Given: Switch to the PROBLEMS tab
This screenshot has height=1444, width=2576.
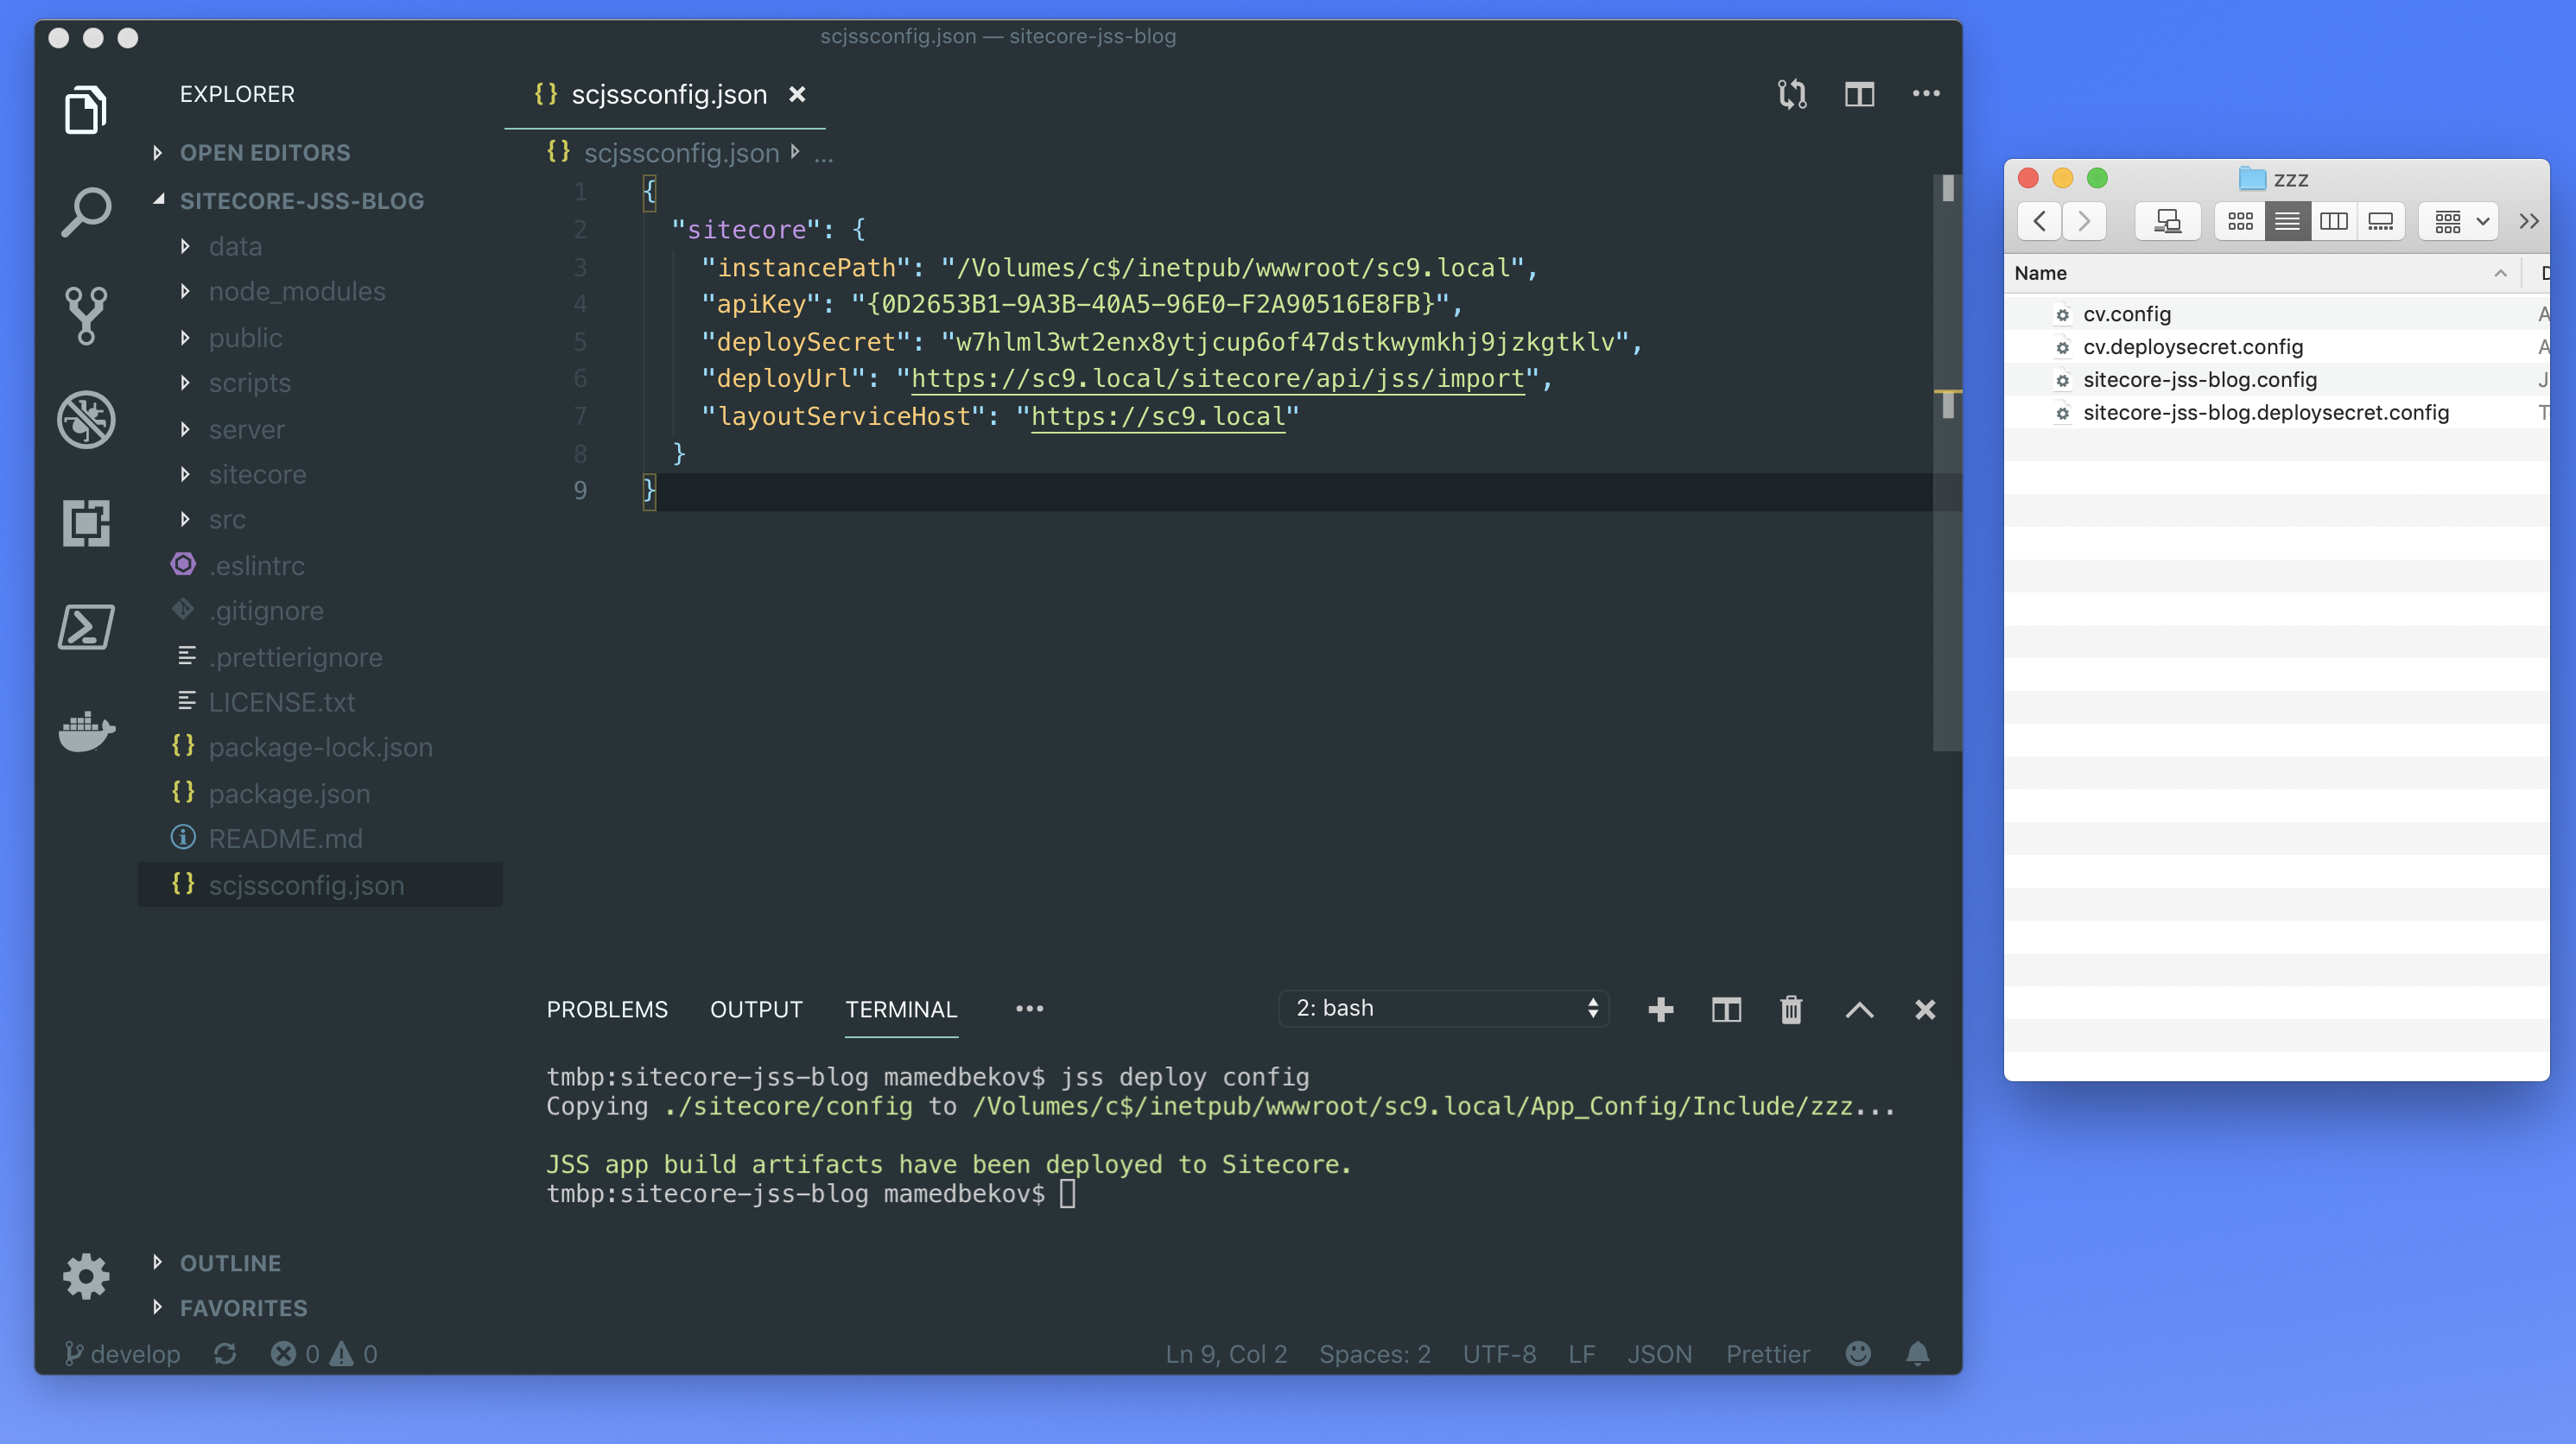Looking at the screenshot, I should click(607, 1009).
